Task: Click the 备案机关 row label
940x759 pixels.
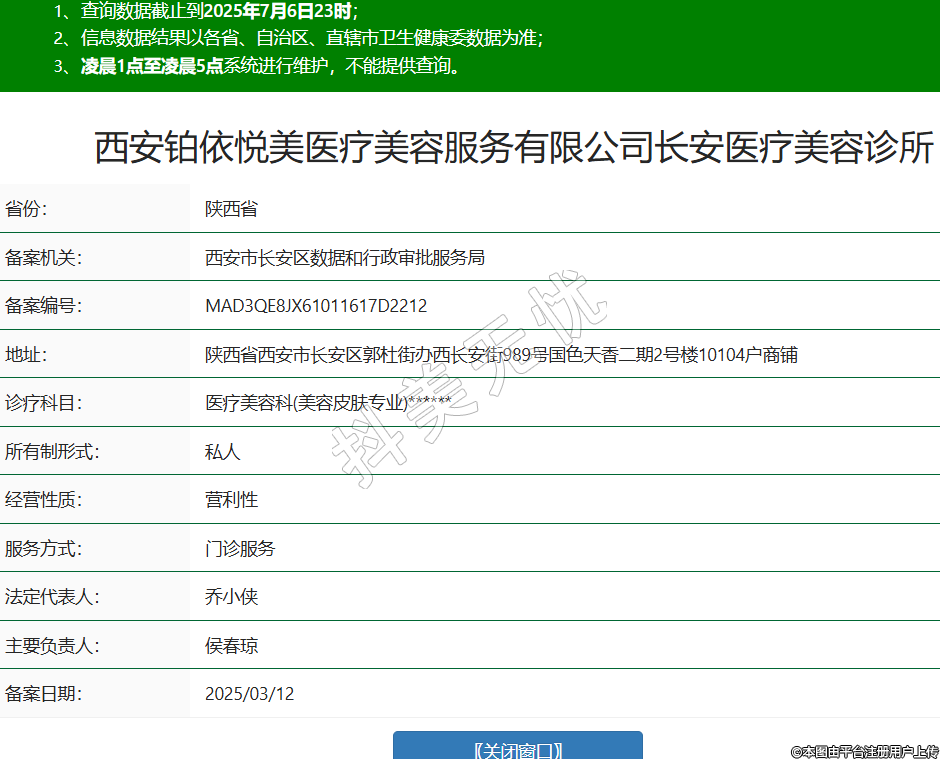Action: tap(43, 258)
